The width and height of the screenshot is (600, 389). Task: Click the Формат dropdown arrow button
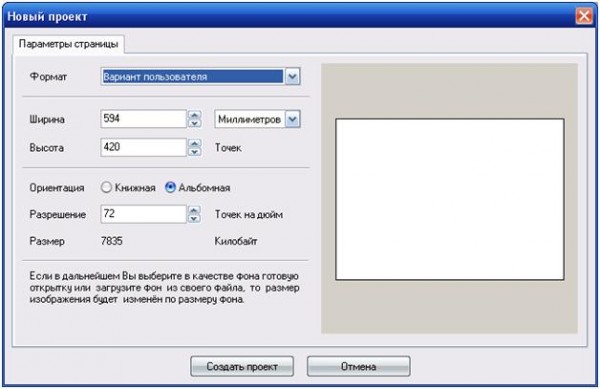point(292,76)
